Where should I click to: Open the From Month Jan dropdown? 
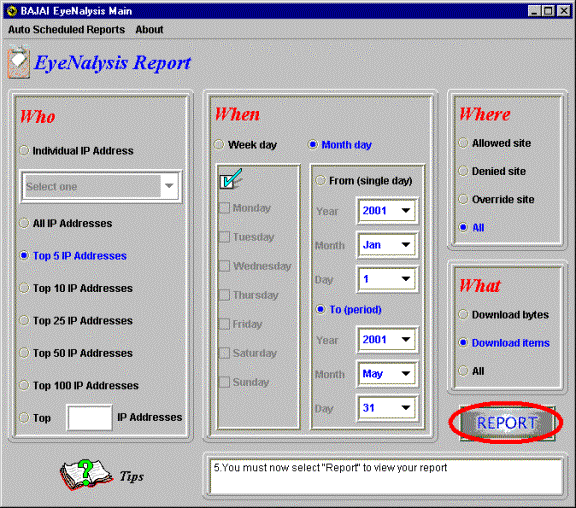coord(387,245)
